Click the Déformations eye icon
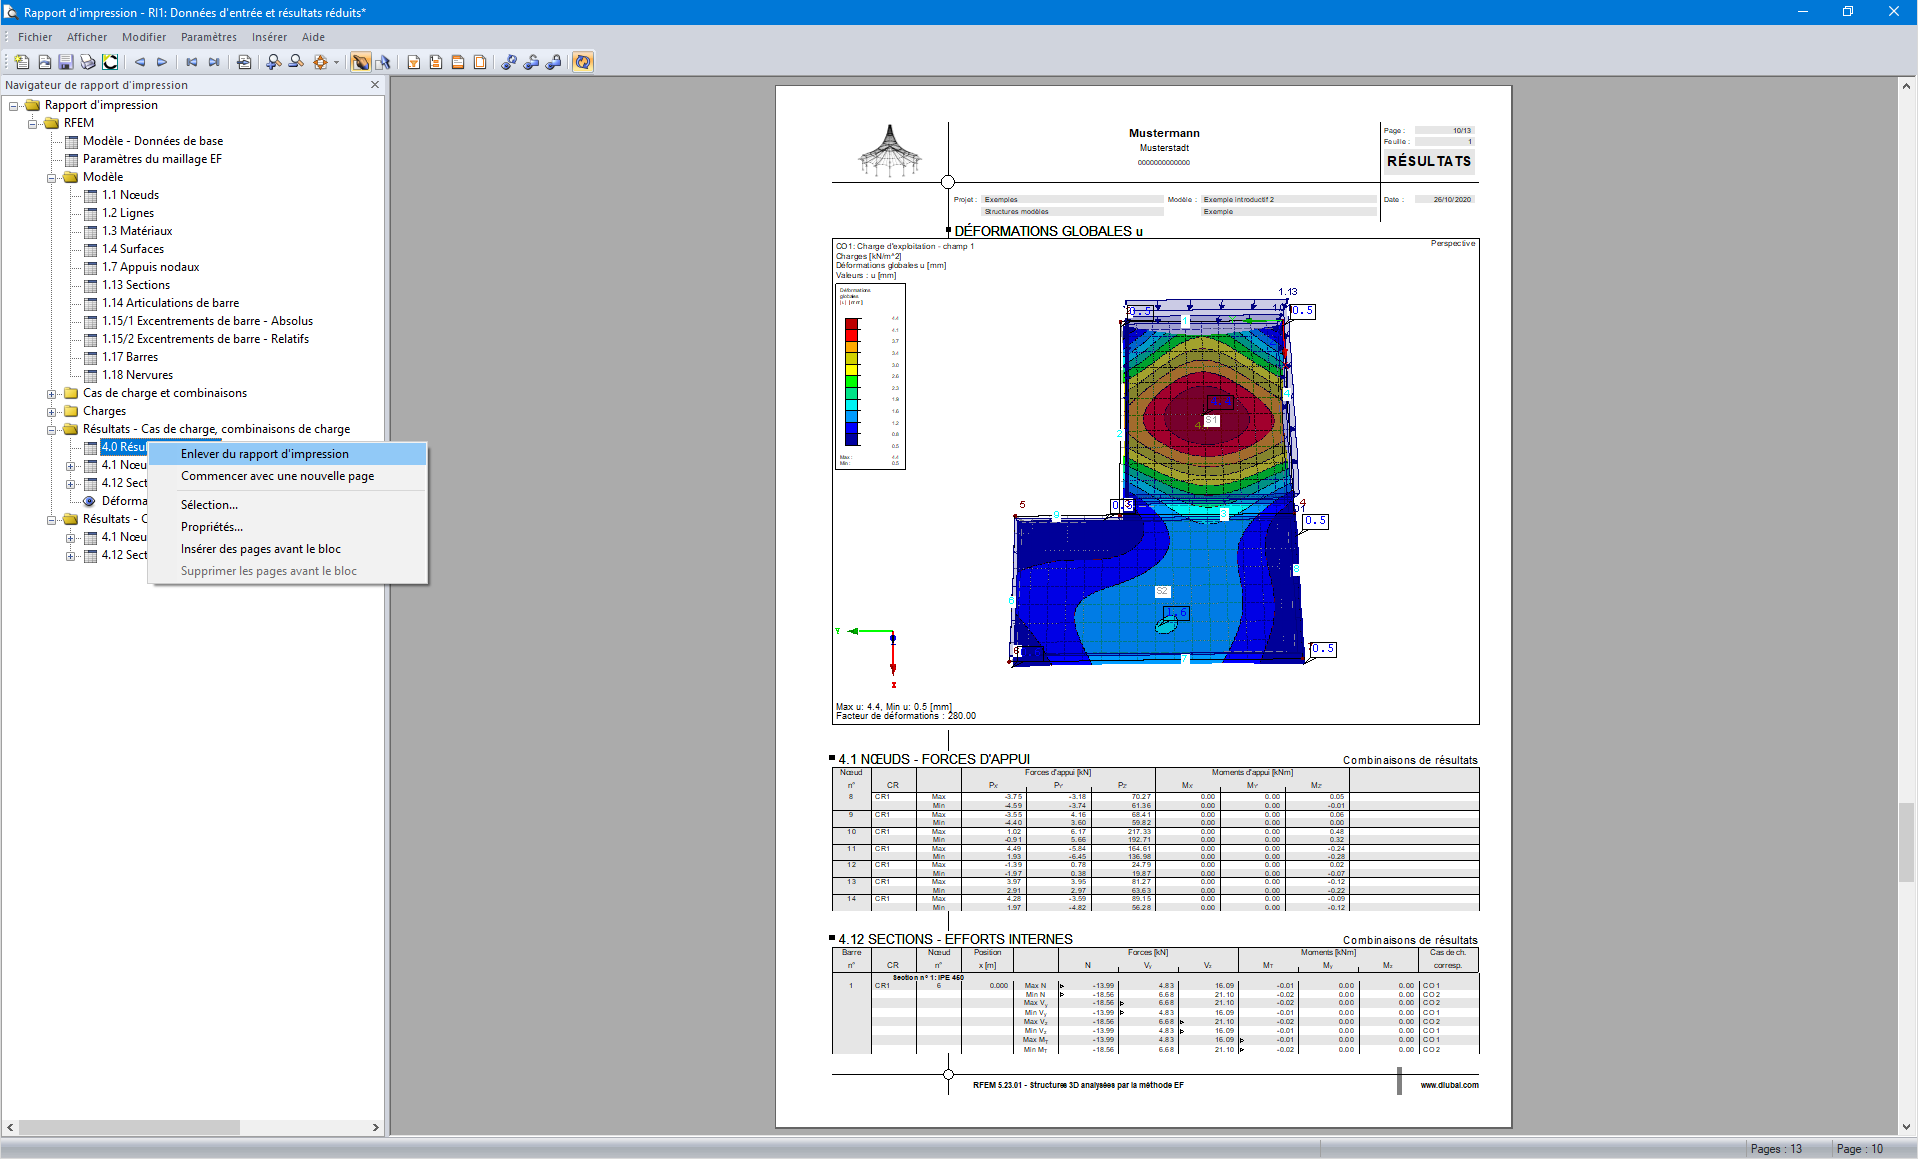 click(x=90, y=501)
